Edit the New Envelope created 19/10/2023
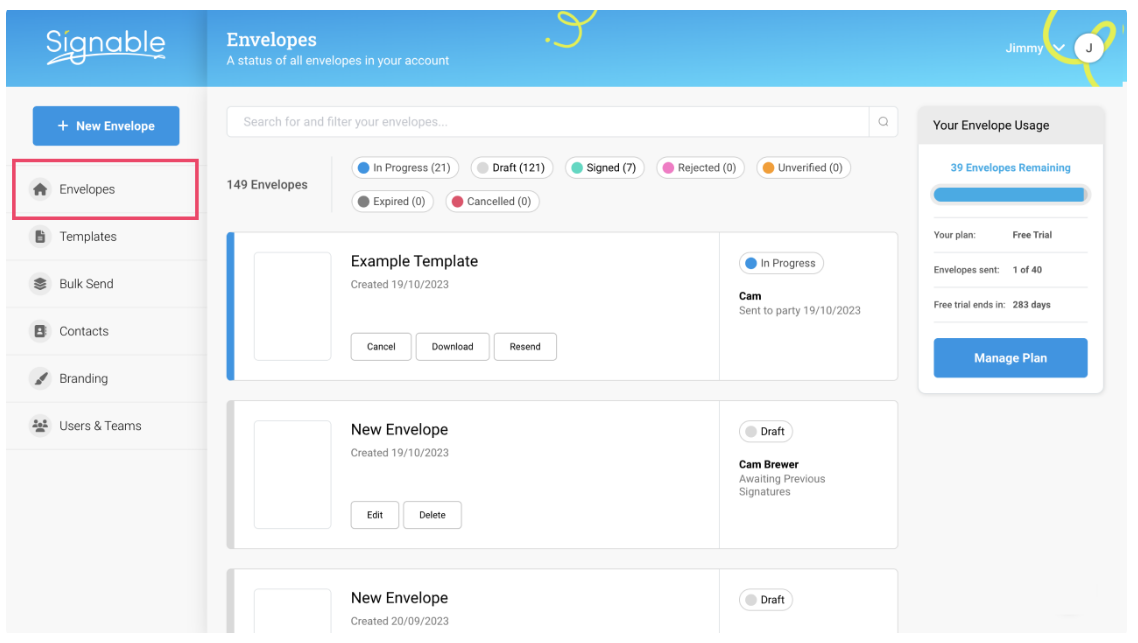 pyautogui.click(x=374, y=515)
